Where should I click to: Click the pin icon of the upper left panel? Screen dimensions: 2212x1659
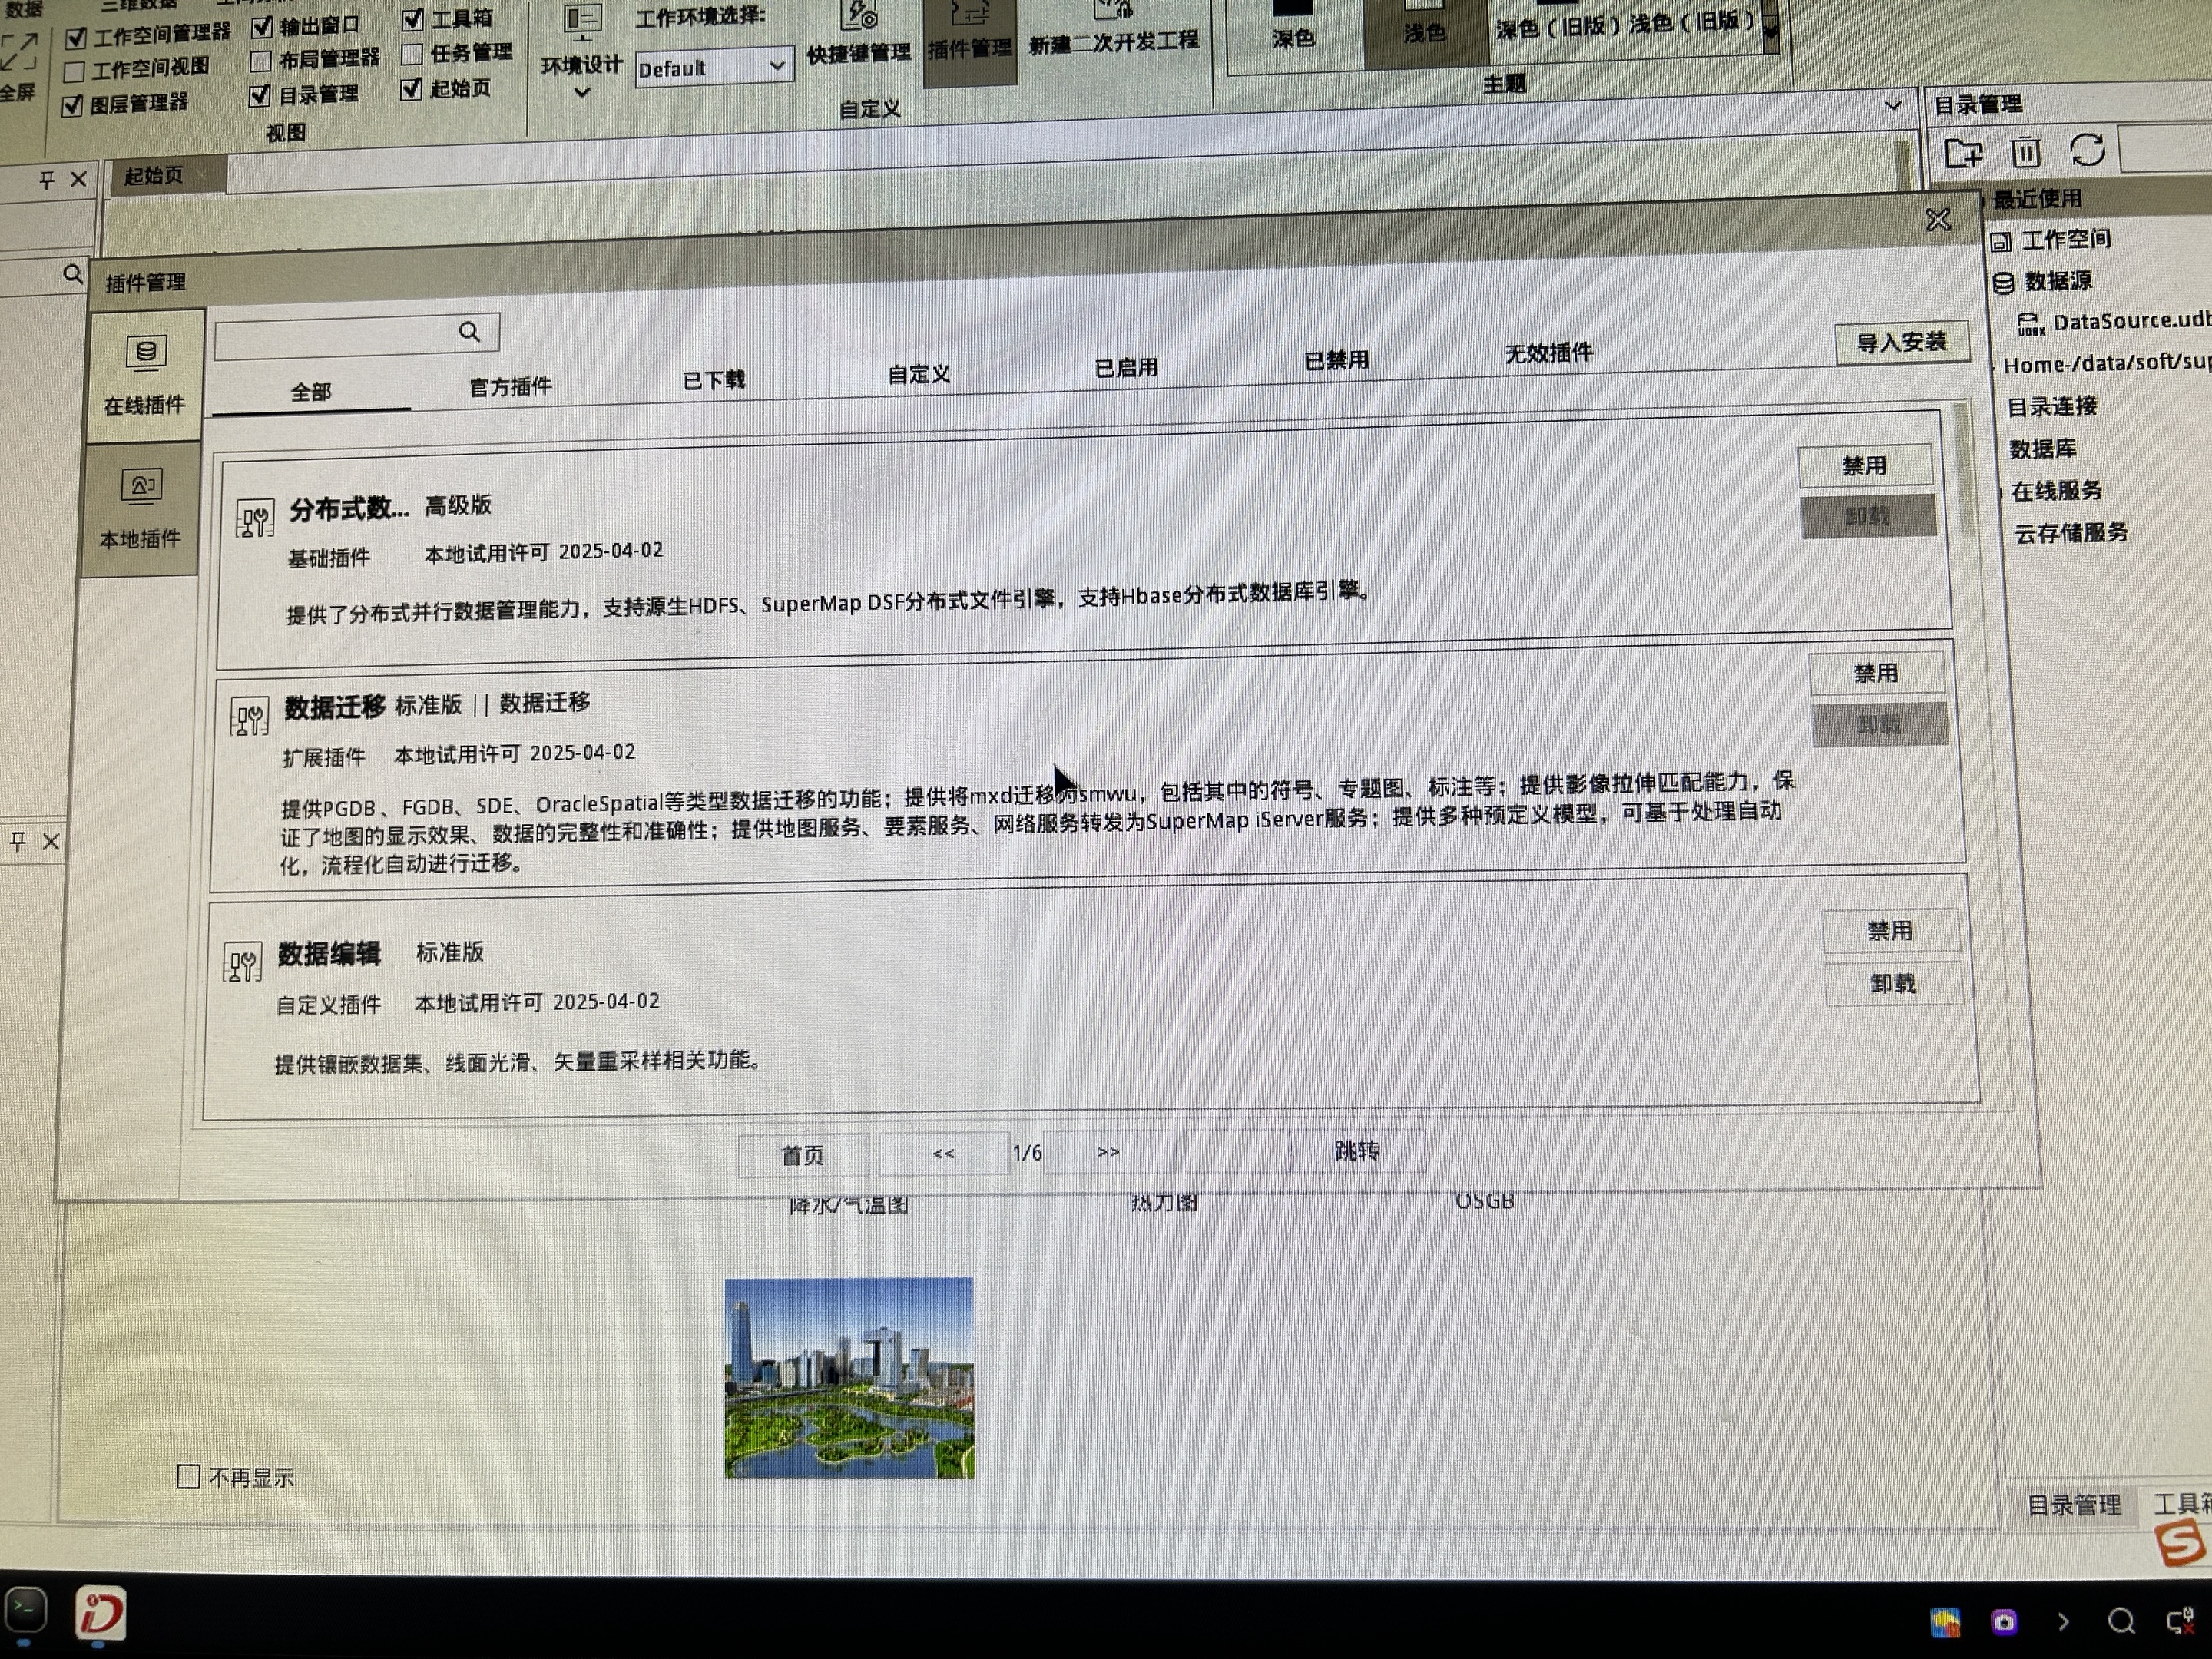tap(46, 180)
